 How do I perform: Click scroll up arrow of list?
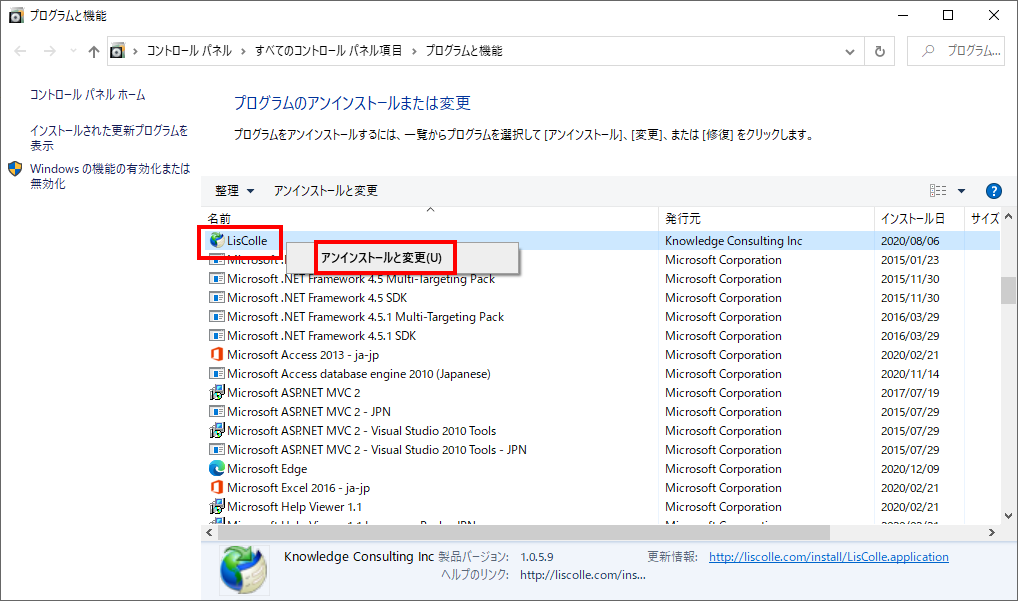pos(1008,217)
